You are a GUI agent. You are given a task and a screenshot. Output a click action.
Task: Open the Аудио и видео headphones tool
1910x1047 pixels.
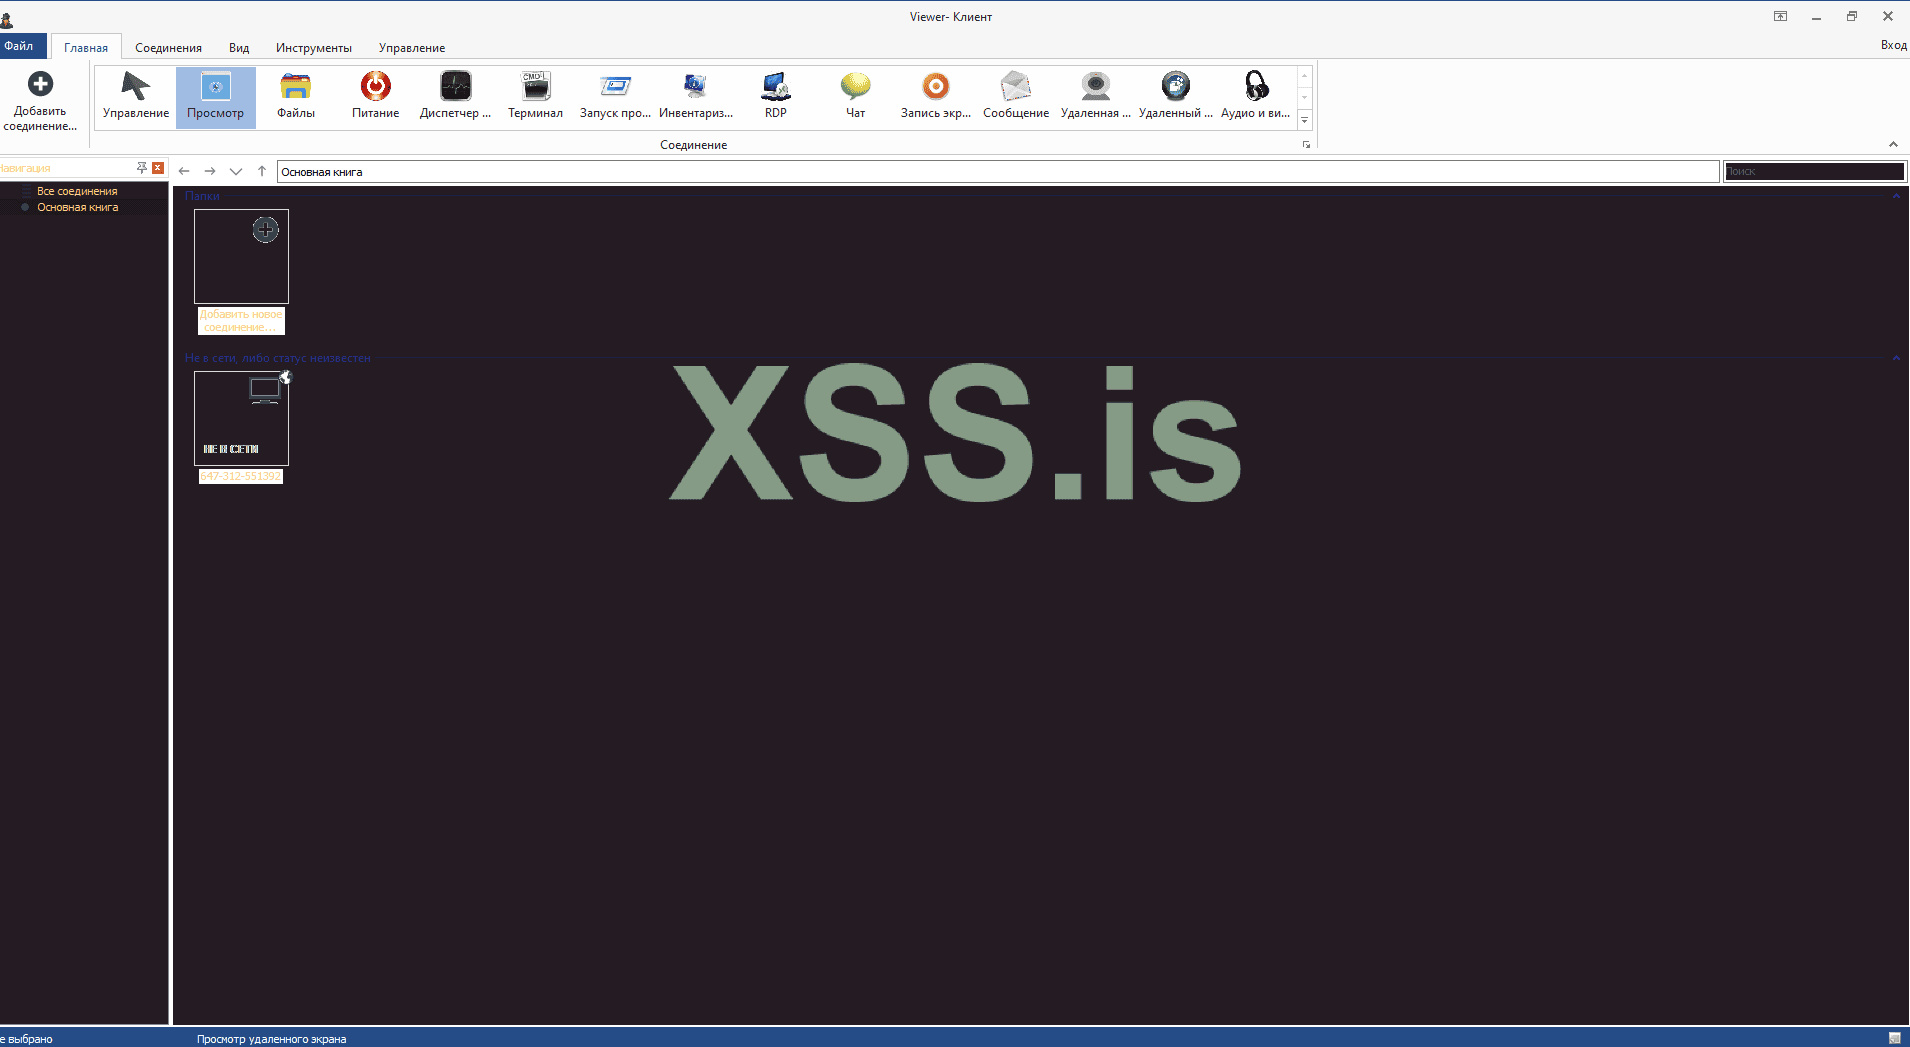[1256, 97]
